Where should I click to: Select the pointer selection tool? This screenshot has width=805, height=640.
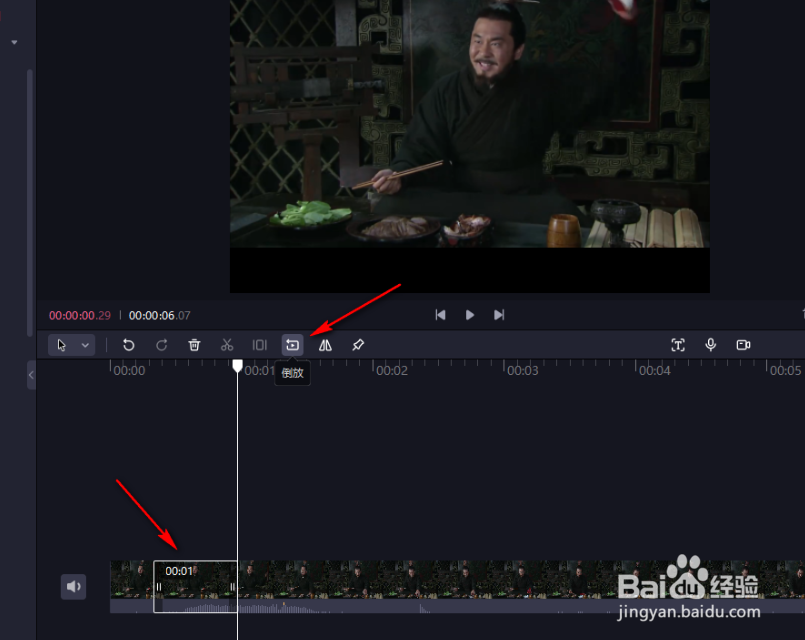pos(62,345)
